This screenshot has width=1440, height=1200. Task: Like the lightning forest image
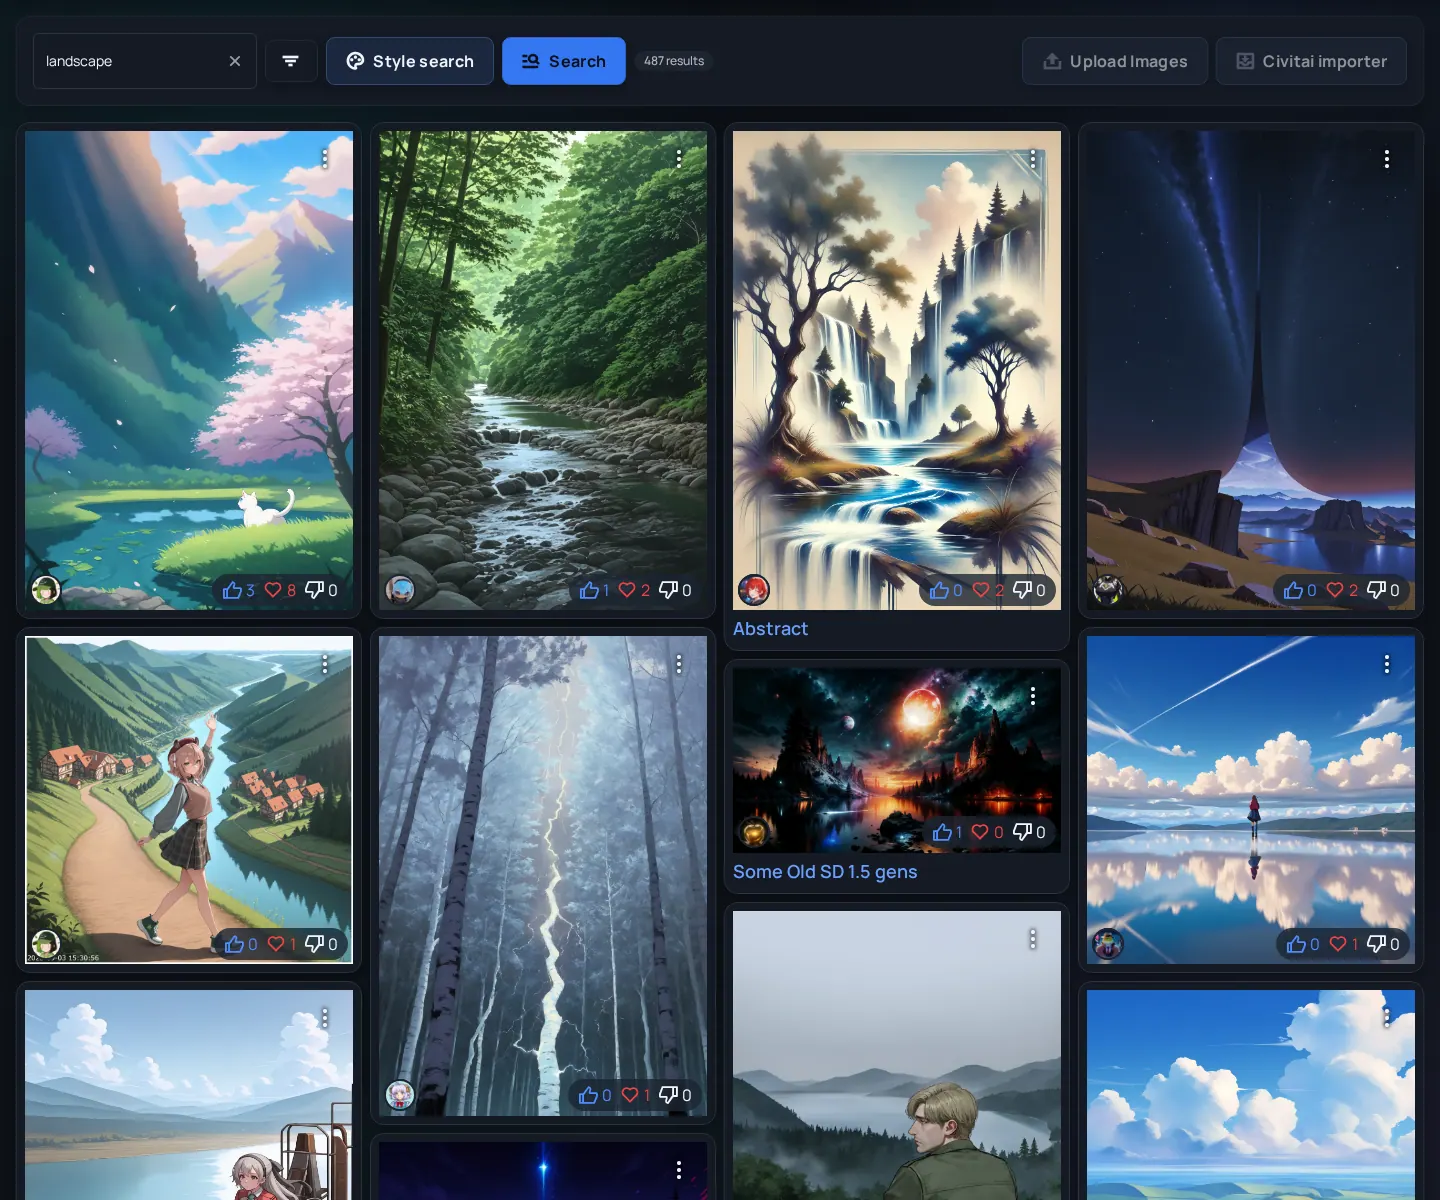click(x=595, y=1095)
